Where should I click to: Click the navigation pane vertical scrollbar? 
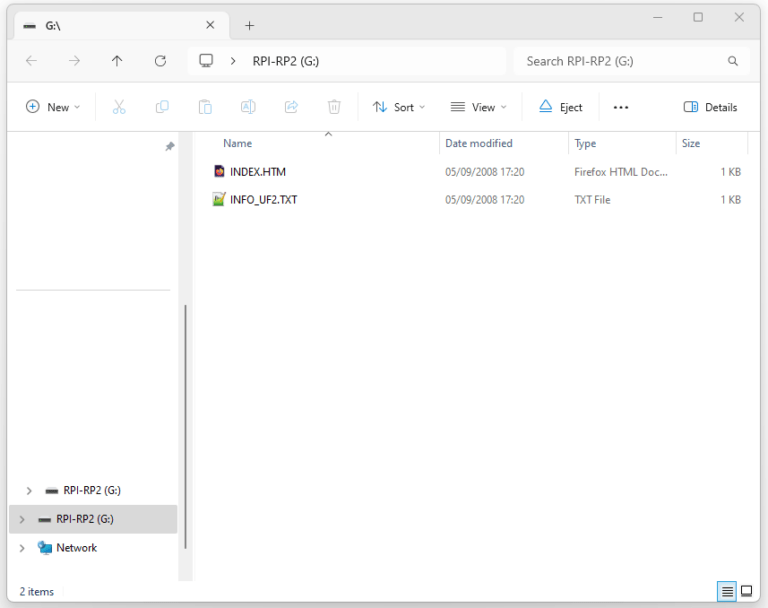click(x=185, y=426)
